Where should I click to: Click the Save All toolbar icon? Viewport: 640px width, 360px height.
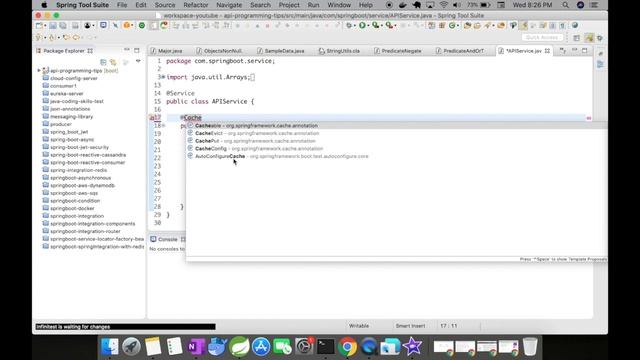click(x=63, y=26)
